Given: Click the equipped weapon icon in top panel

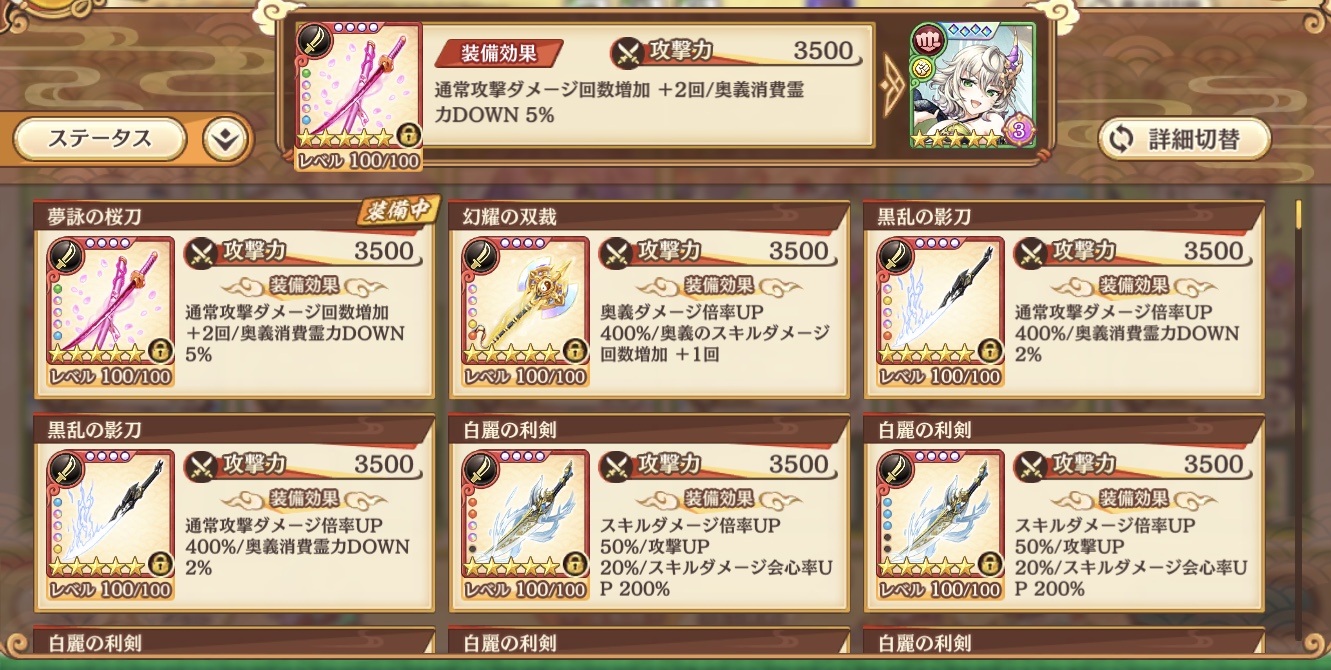Looking at the screenshot, I should click(359, 96).
